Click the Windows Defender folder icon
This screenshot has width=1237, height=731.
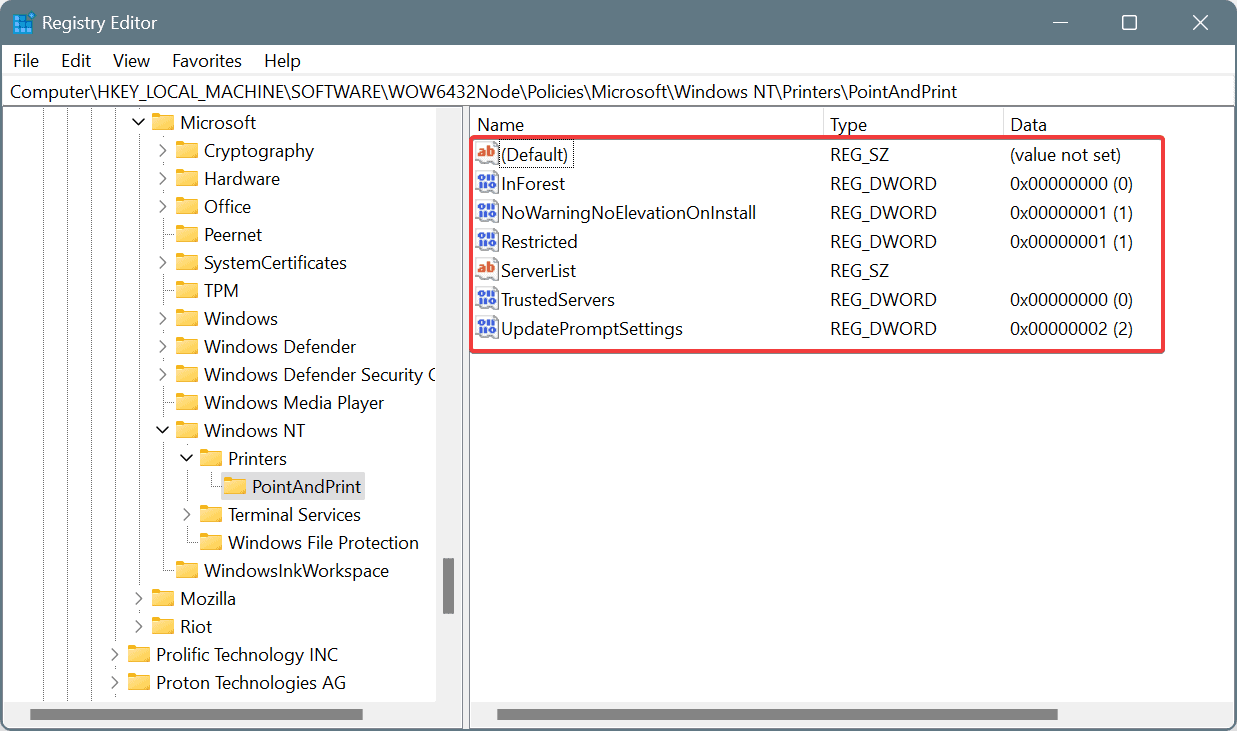click(187, 346)
